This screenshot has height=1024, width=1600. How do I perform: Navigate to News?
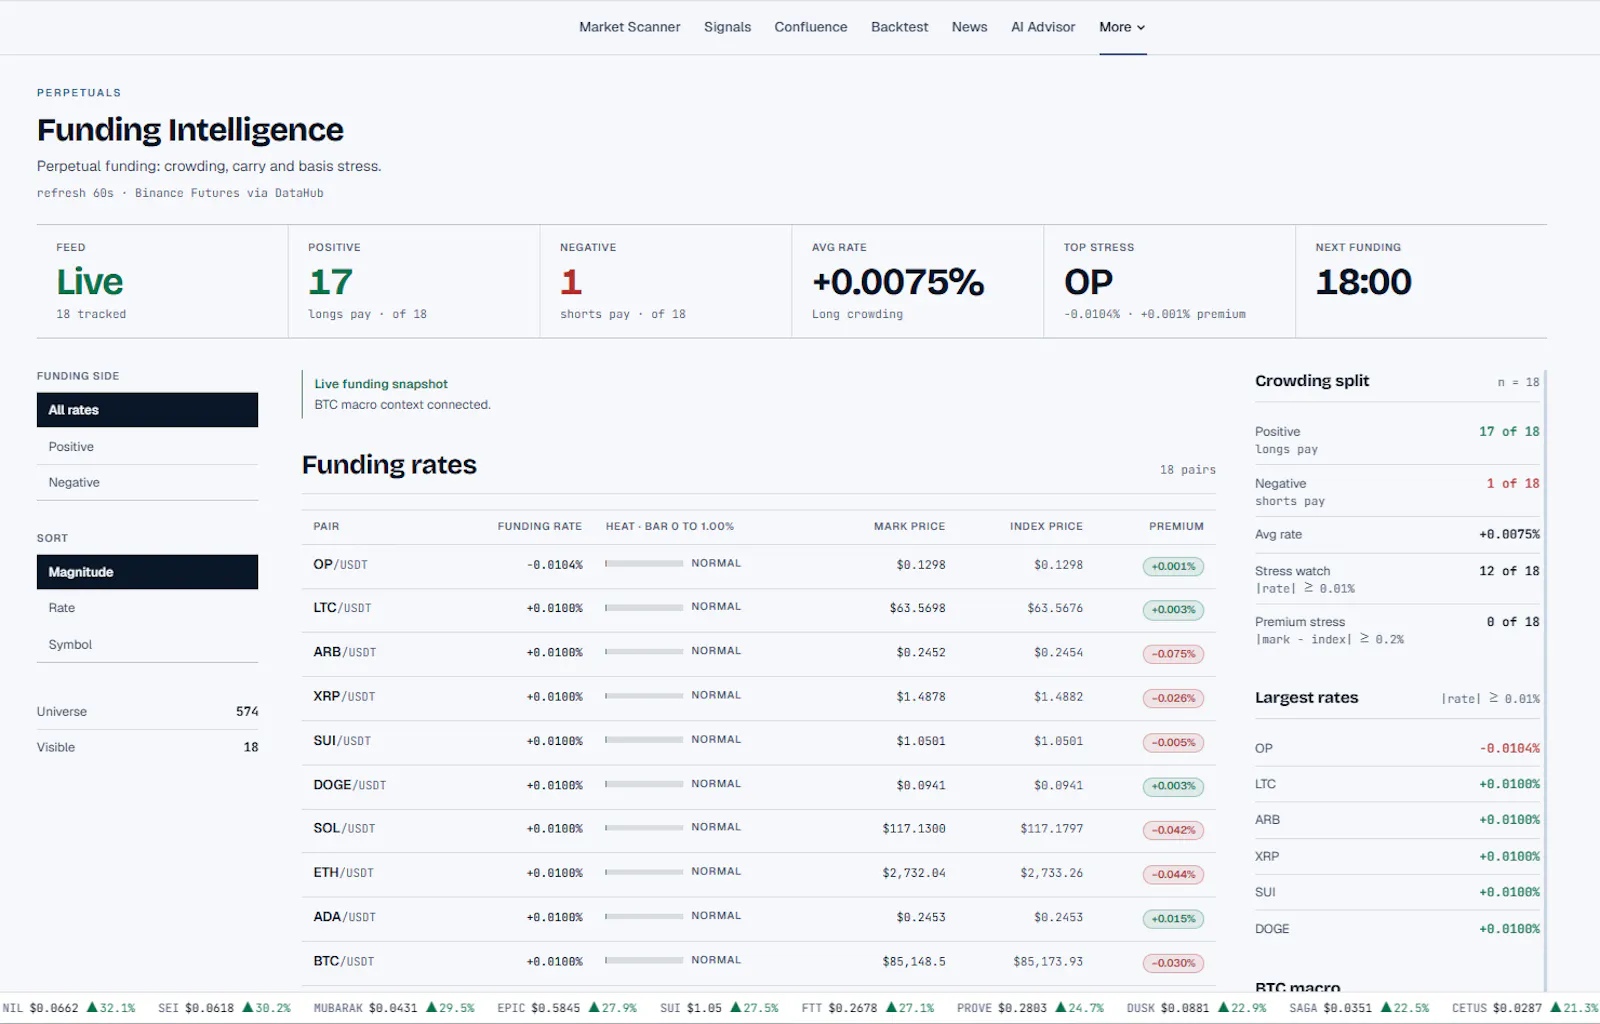click(969, 27)
